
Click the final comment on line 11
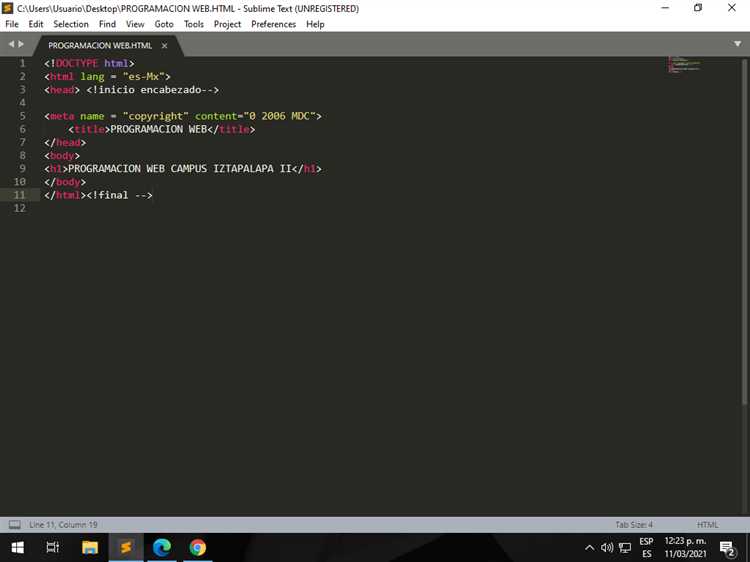point(120,195)
